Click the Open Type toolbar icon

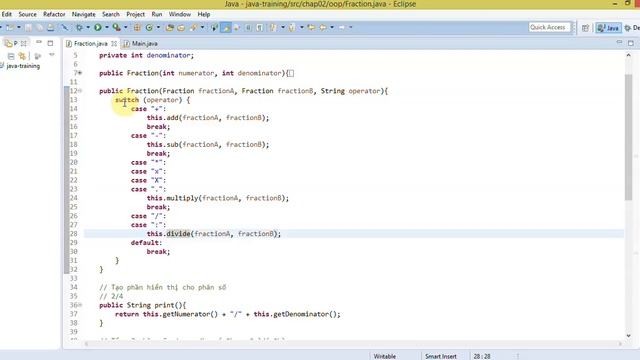click(169, 27)
